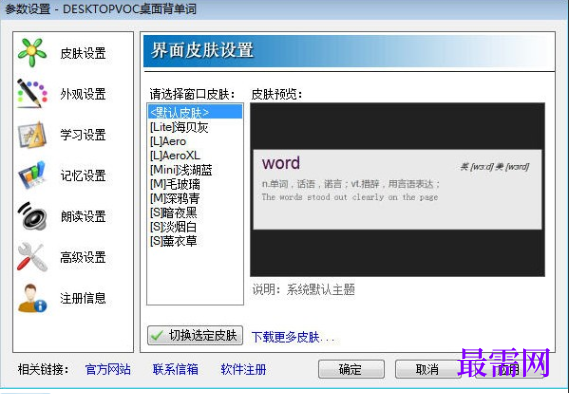Viewport: 569px width, 394px height.
Task: Open 皮肤设置 section
Action: pos(83,53)
